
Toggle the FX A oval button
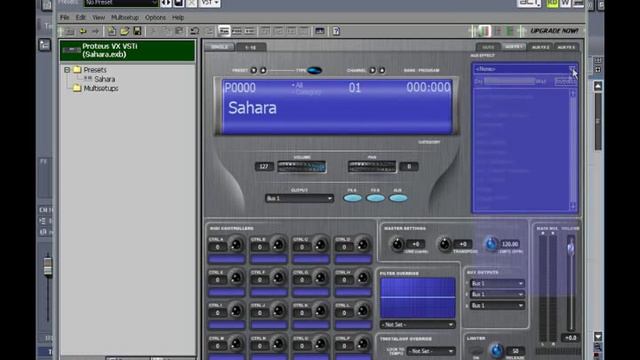click(x=353, y=198)
